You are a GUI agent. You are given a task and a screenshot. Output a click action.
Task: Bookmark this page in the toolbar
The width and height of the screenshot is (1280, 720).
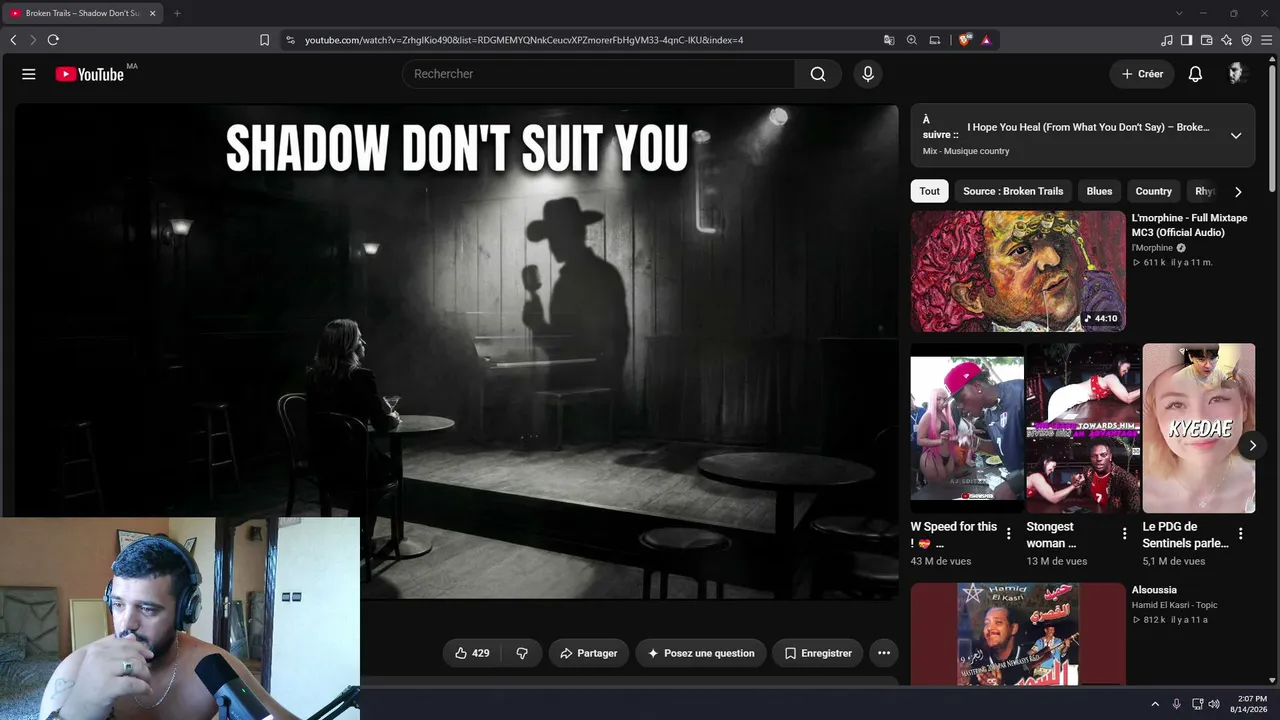[x=264, y=40]
